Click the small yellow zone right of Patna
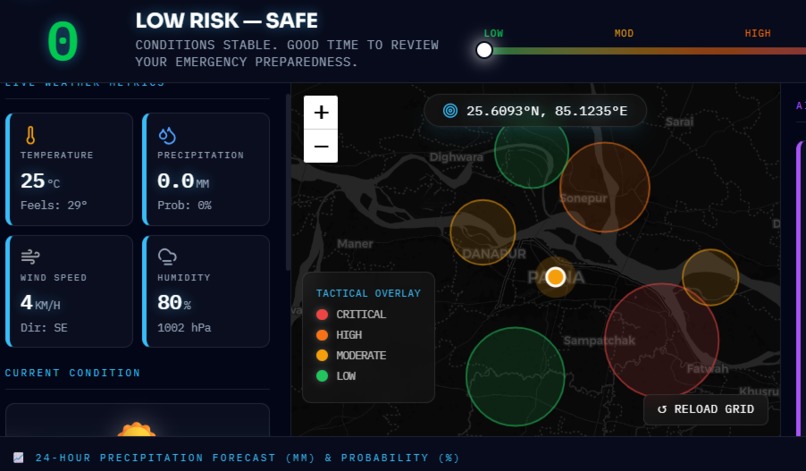The width and height of the screenshot is (806, 471). 710,278
